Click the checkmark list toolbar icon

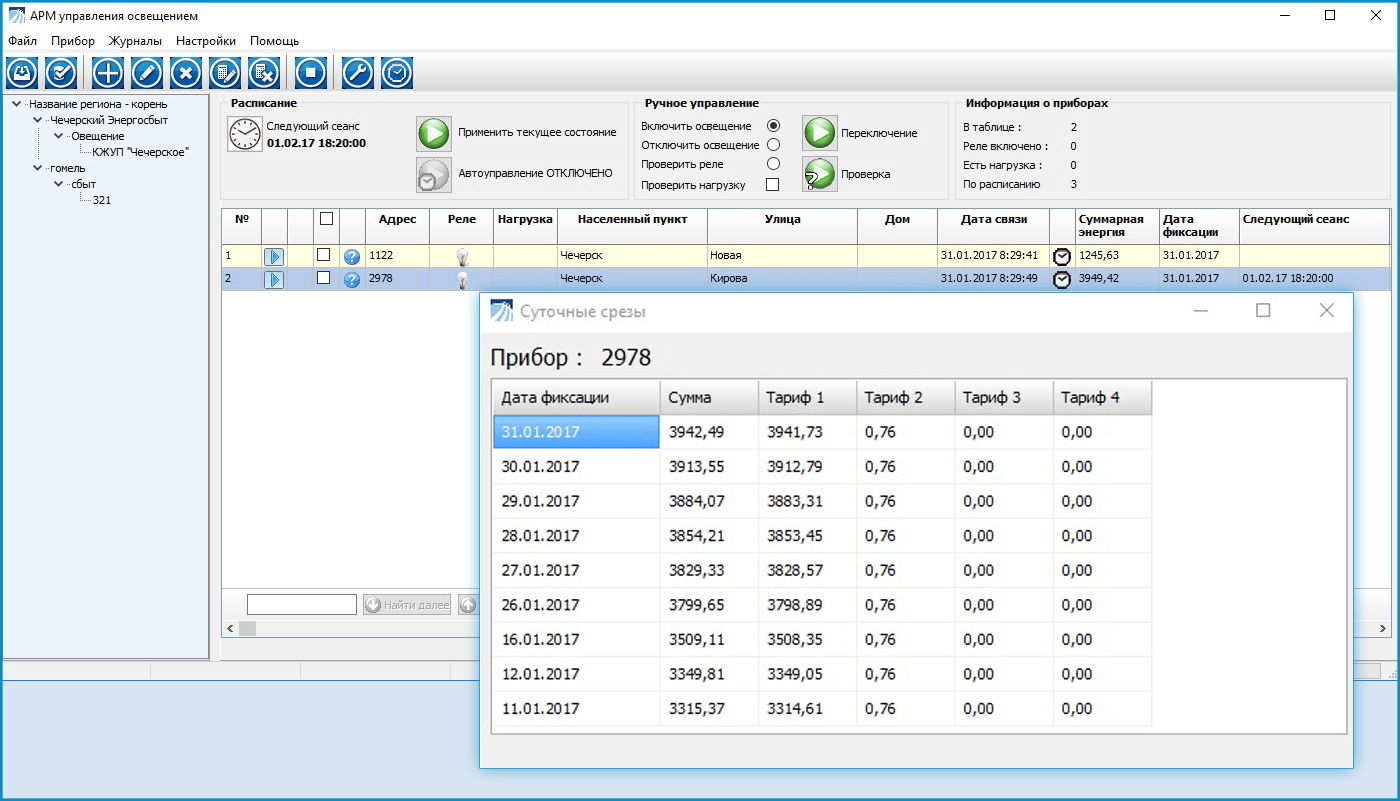pos(61,73)
